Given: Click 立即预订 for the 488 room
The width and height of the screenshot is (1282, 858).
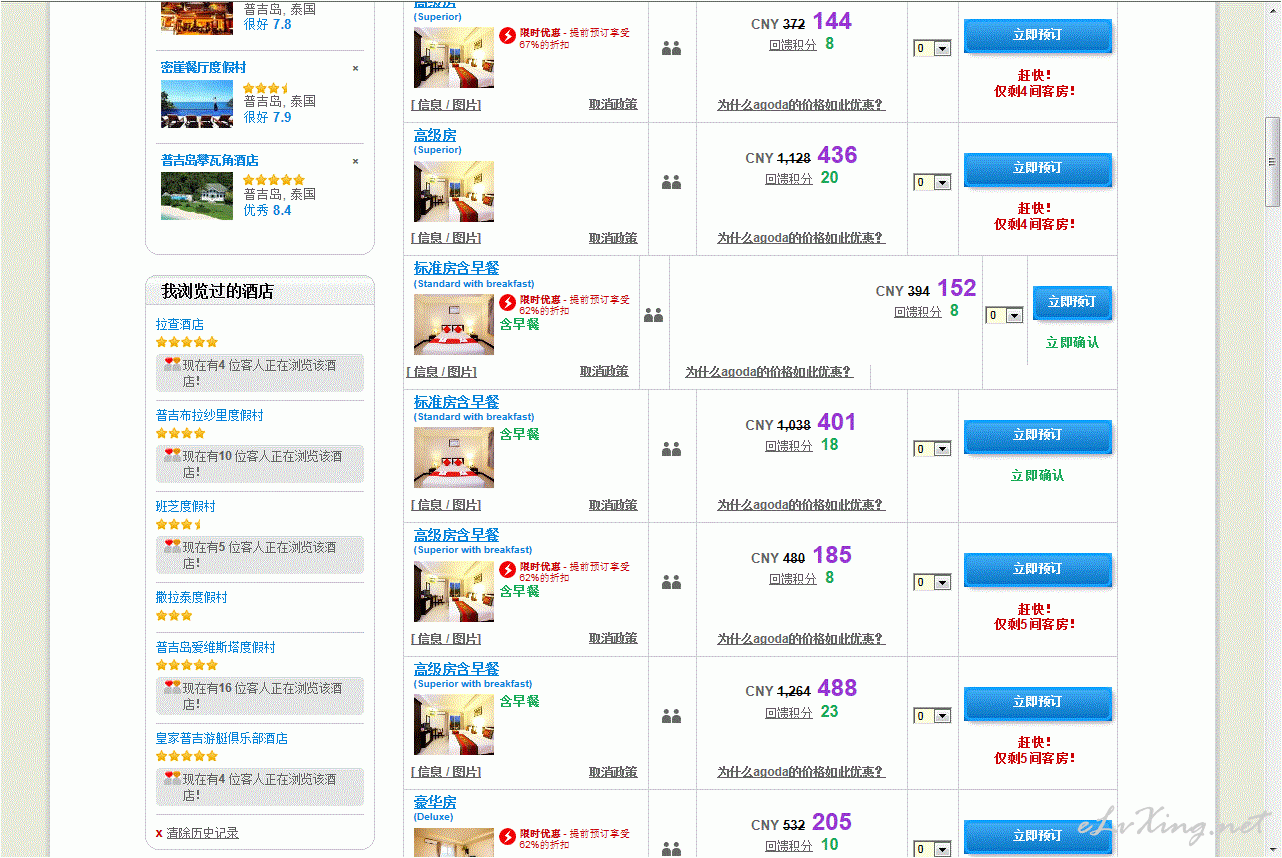Looking at the screenshot, I should [1038, 703].
